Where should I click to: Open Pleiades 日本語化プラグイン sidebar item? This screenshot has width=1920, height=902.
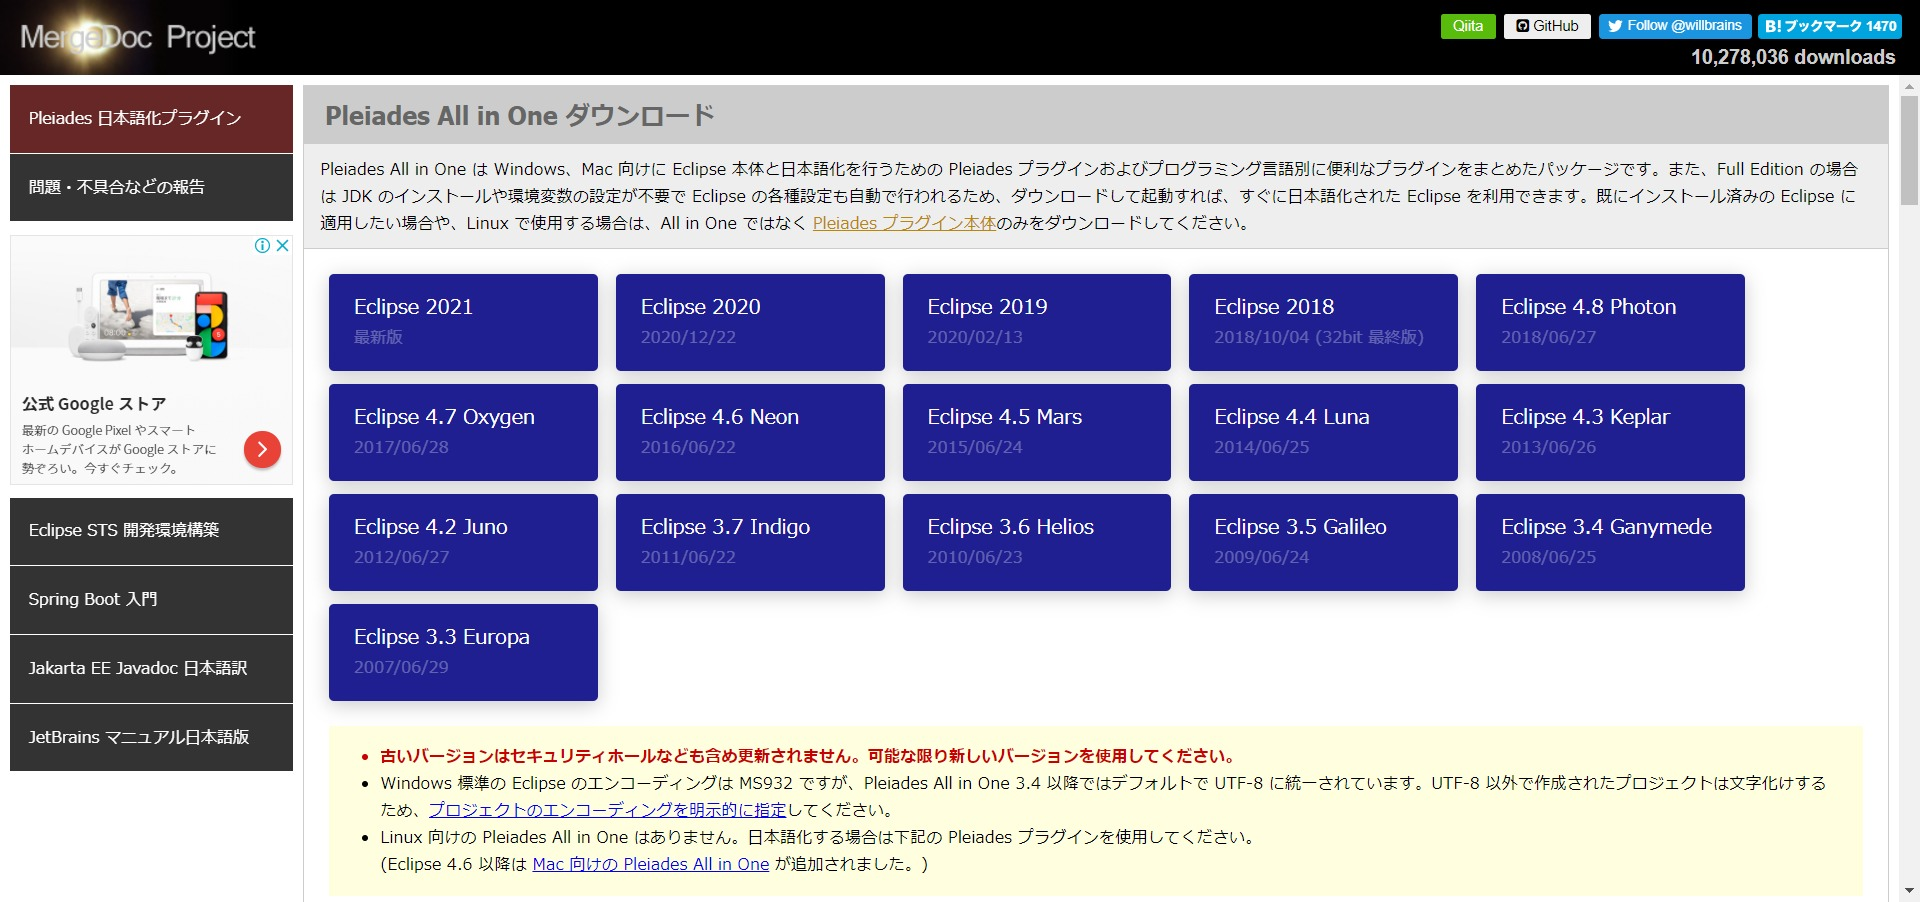[151, 118]
